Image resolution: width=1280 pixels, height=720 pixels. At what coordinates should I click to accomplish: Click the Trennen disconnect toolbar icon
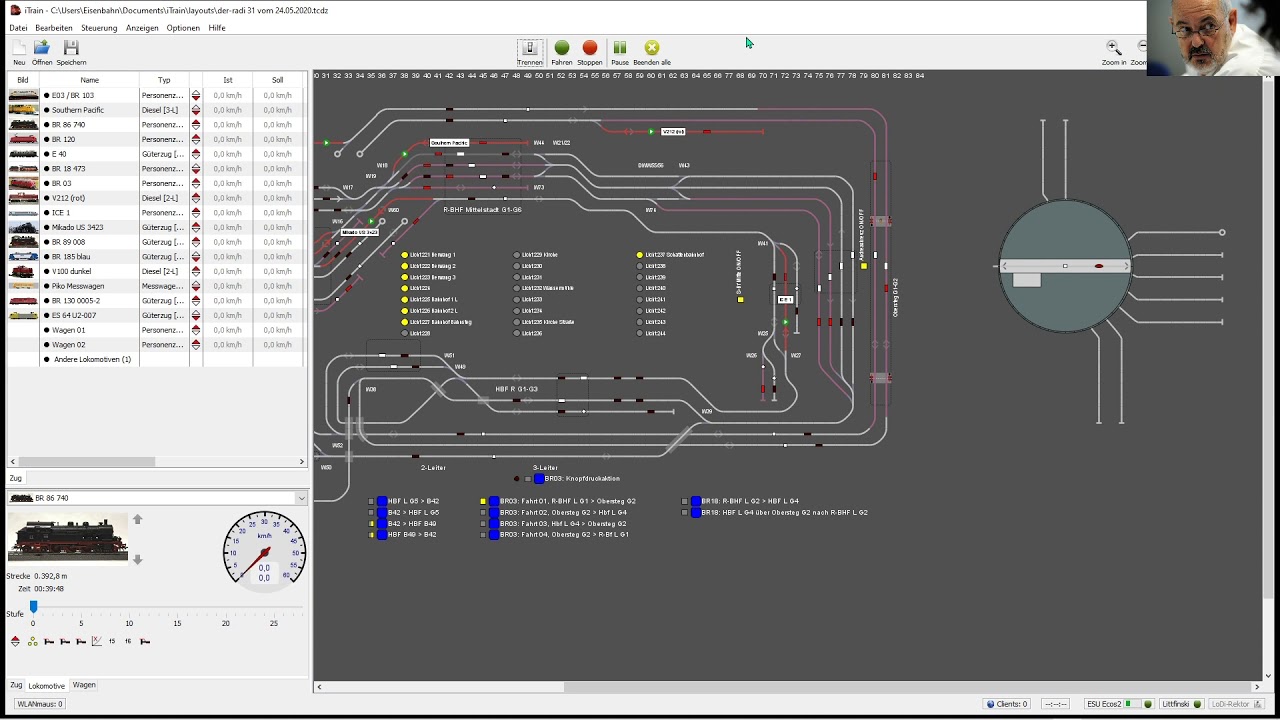click(530, 48)
